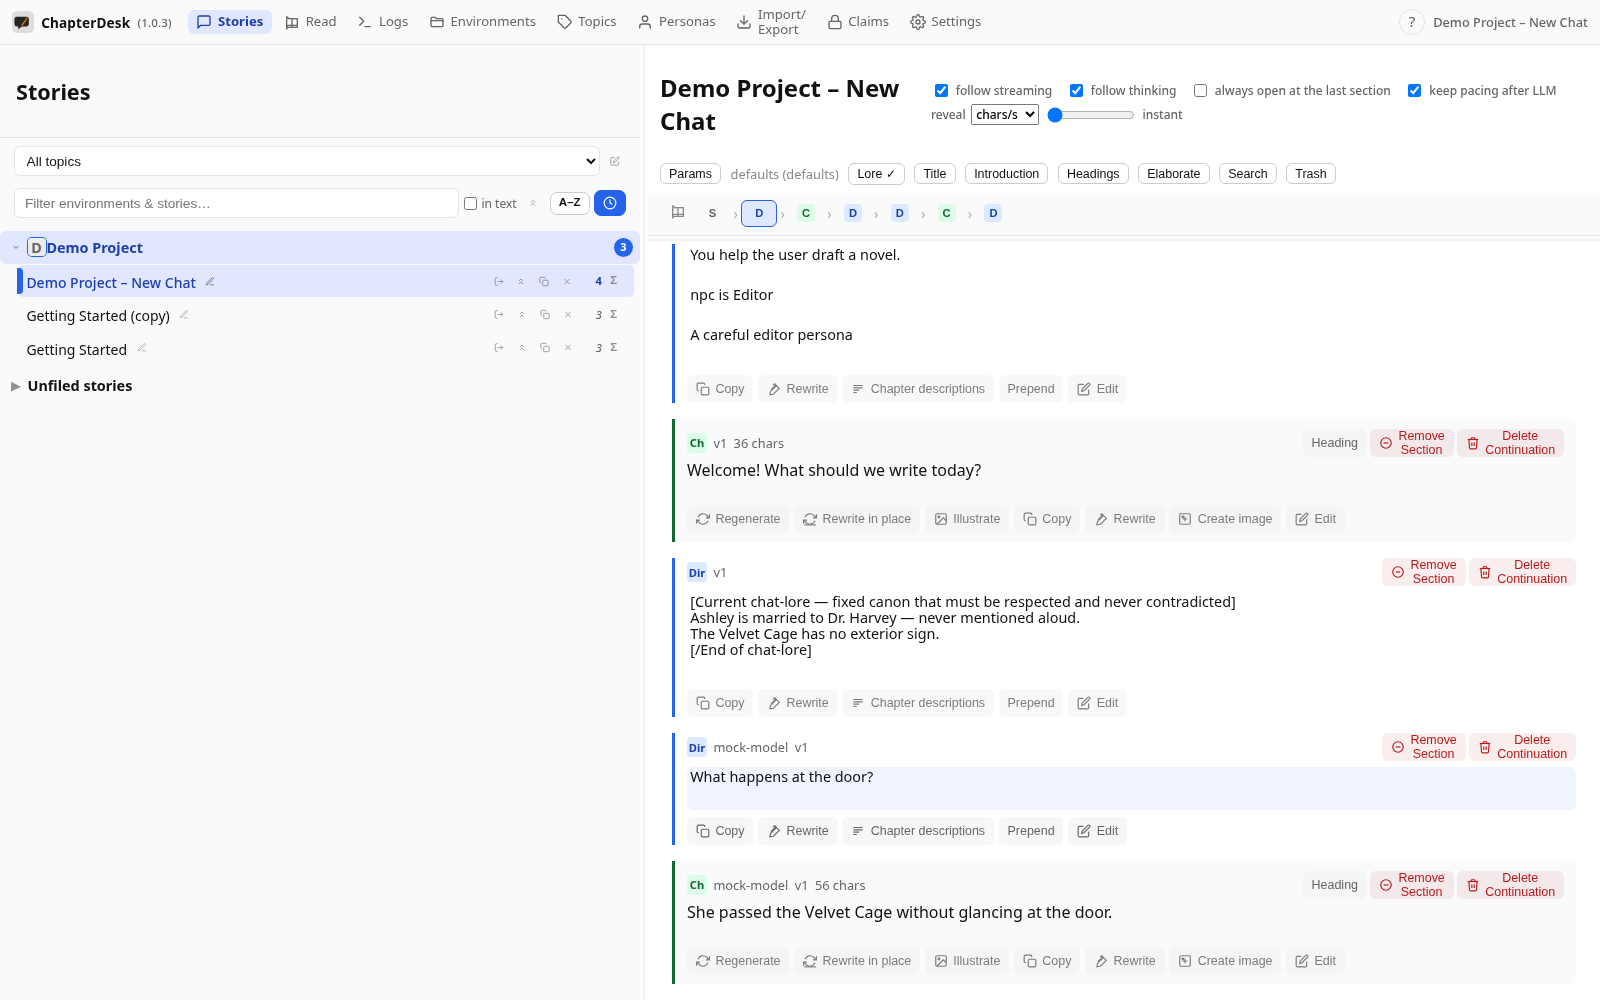Click the Elaborate button
Viewport: 1600px width, 1000px height.
(1173, 174)
